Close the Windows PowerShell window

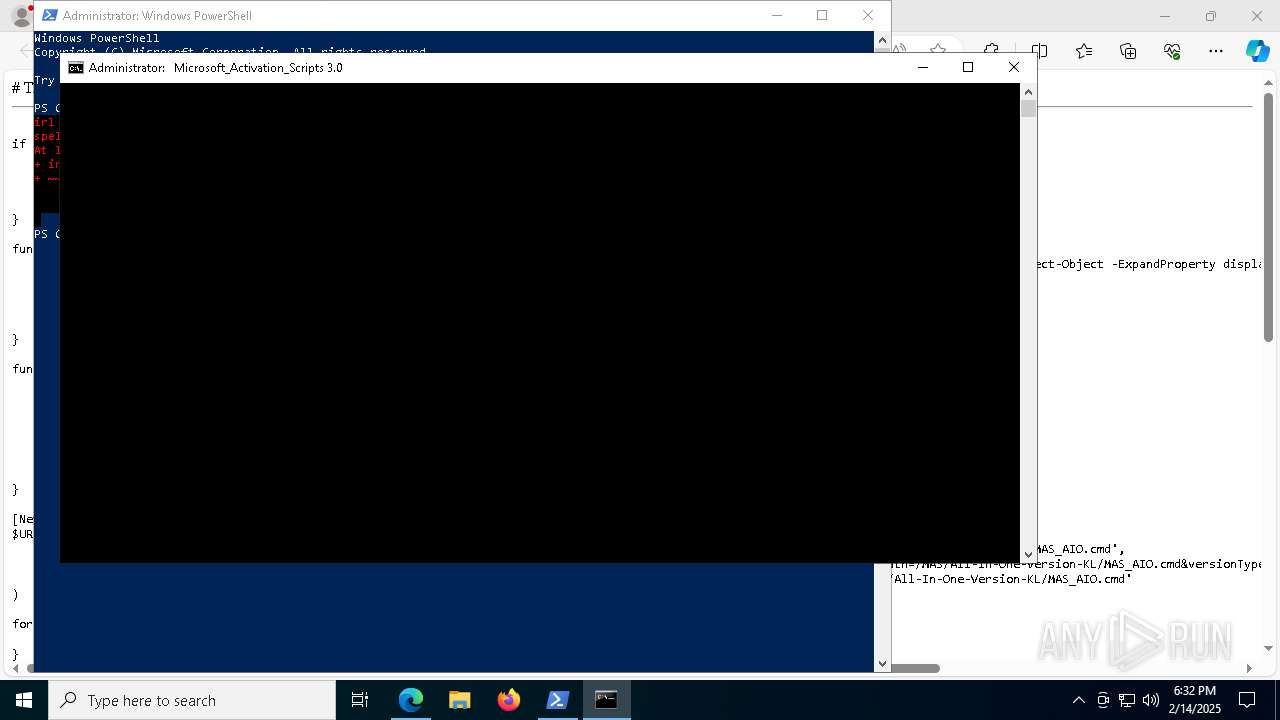[x=868, y=15]
